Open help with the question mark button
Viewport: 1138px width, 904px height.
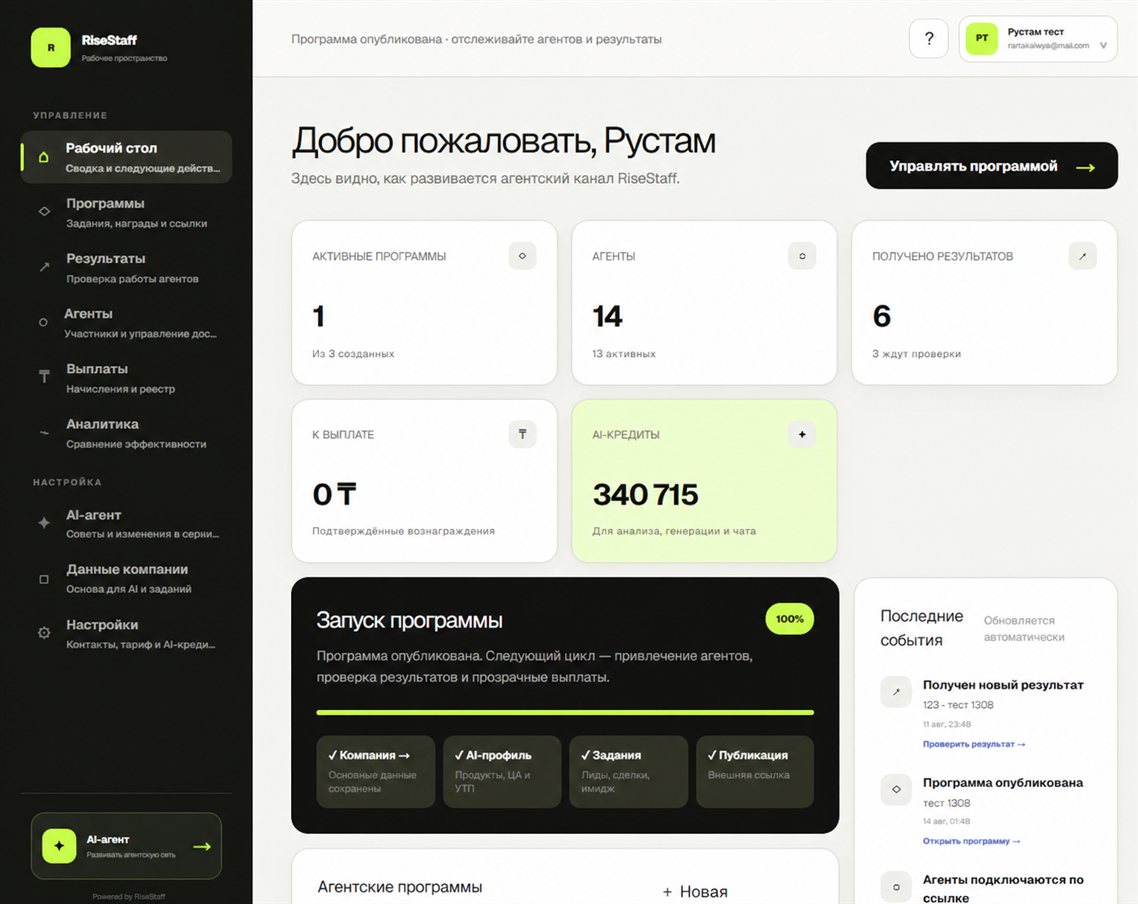click(x=929, y=38)
